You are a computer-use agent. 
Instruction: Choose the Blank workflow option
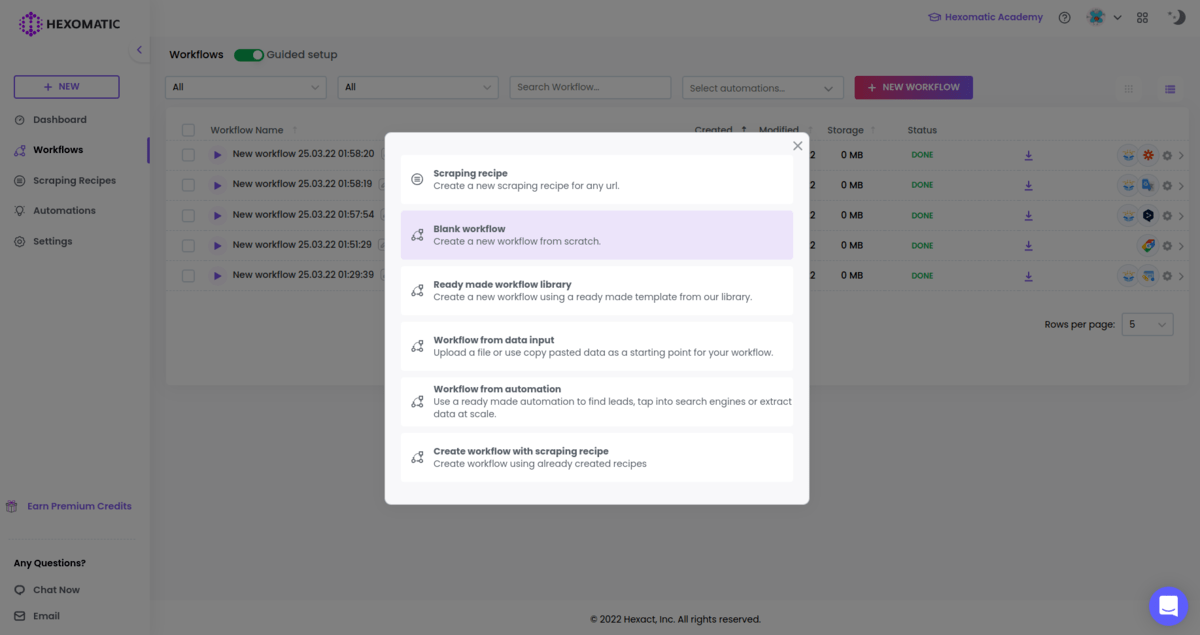coord(597,234)
